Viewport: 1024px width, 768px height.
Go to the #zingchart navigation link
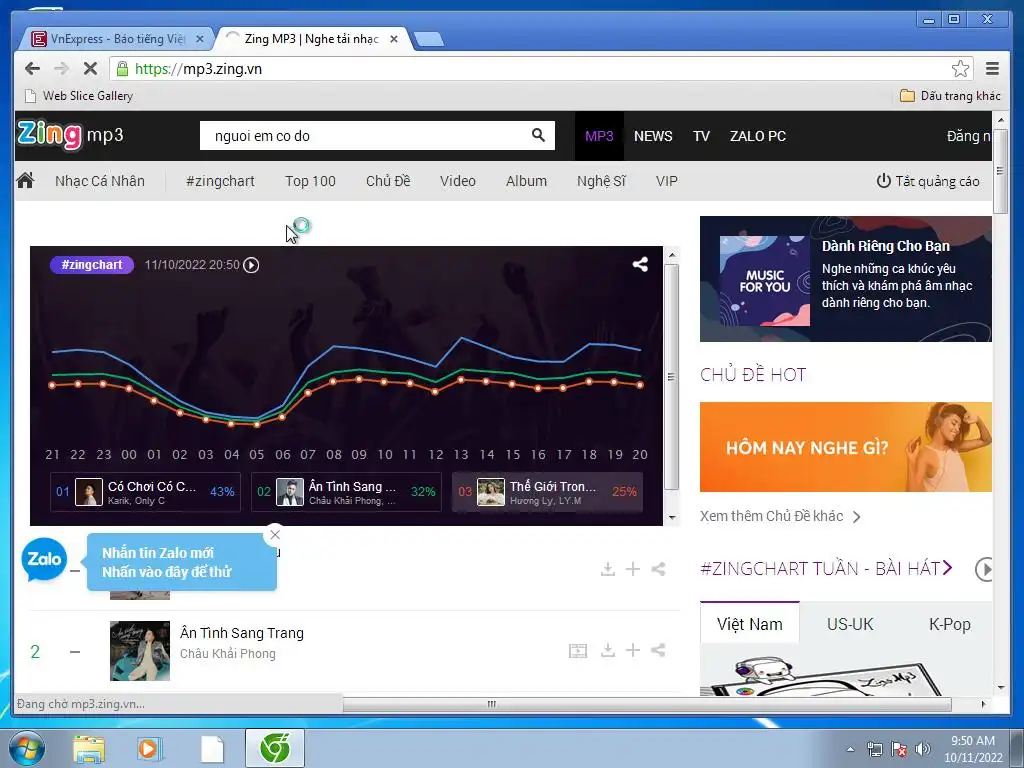pos(220,181)
